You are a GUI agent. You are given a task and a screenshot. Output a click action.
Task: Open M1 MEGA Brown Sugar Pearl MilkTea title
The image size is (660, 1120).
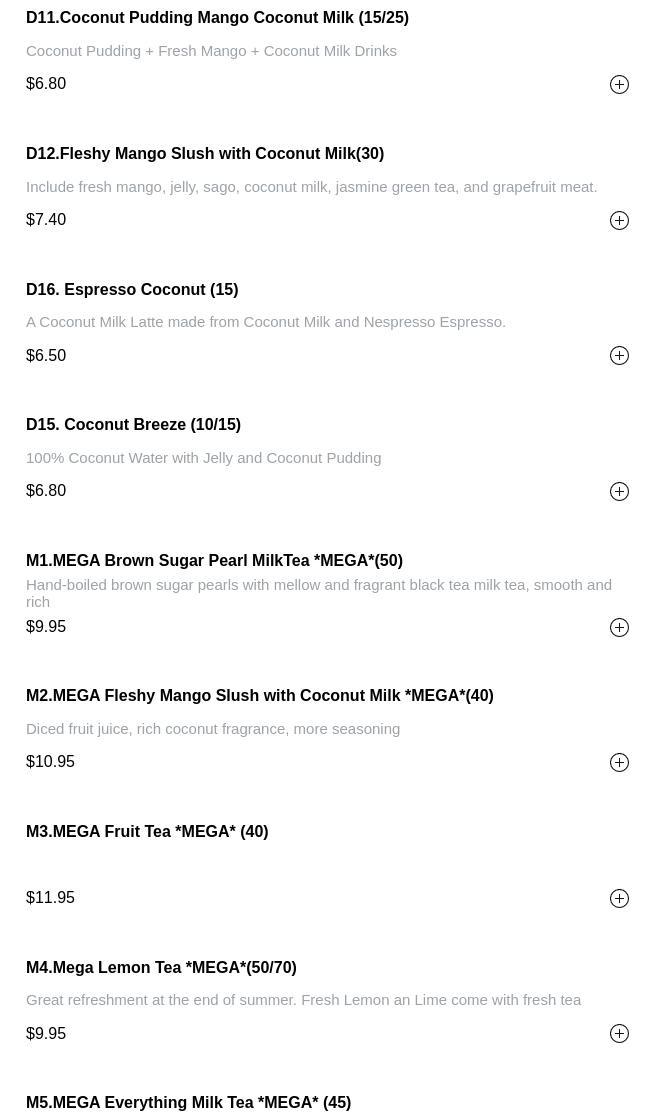pyautogui.click(x=214, y=561)
